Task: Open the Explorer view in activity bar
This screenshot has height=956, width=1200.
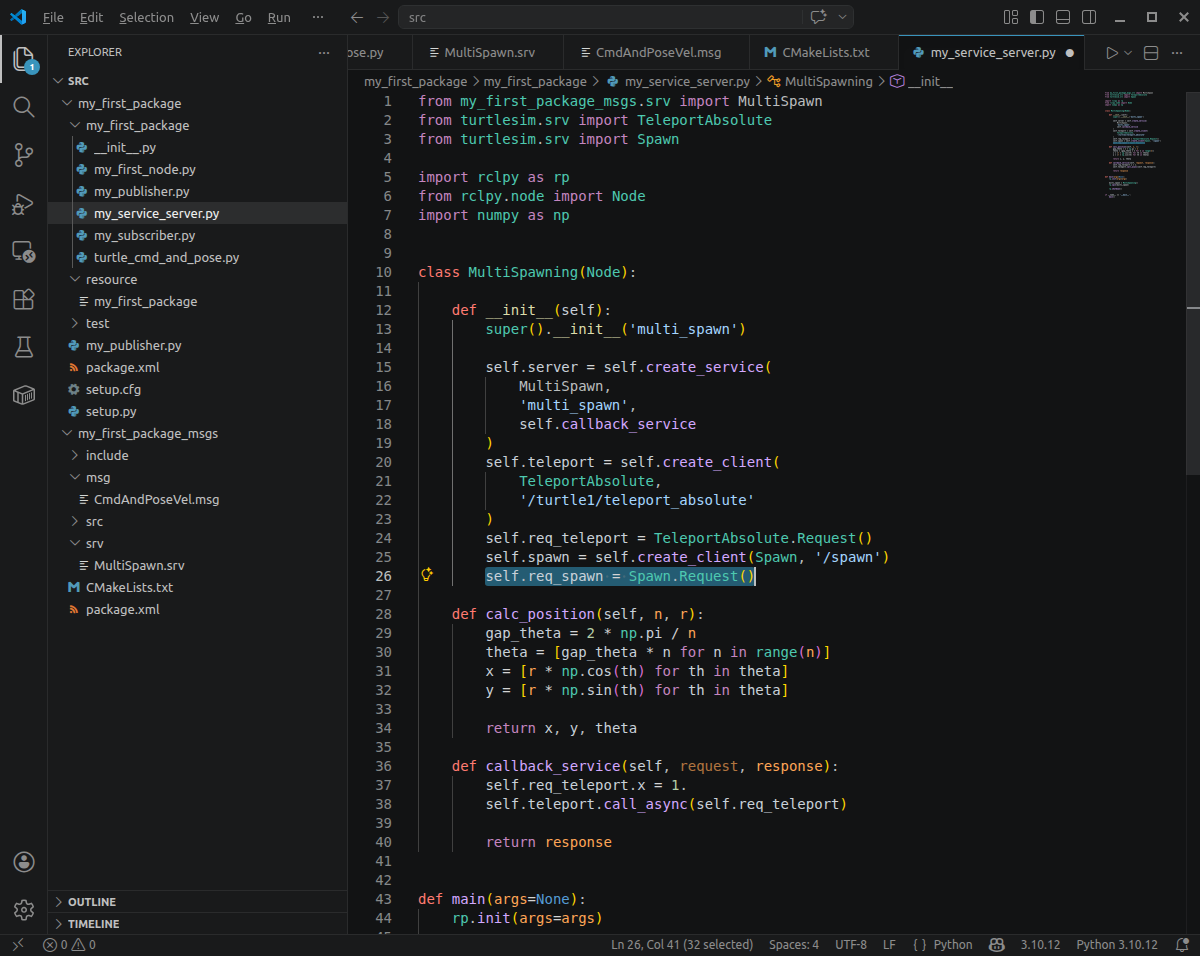Action: [x=24, y=60]
